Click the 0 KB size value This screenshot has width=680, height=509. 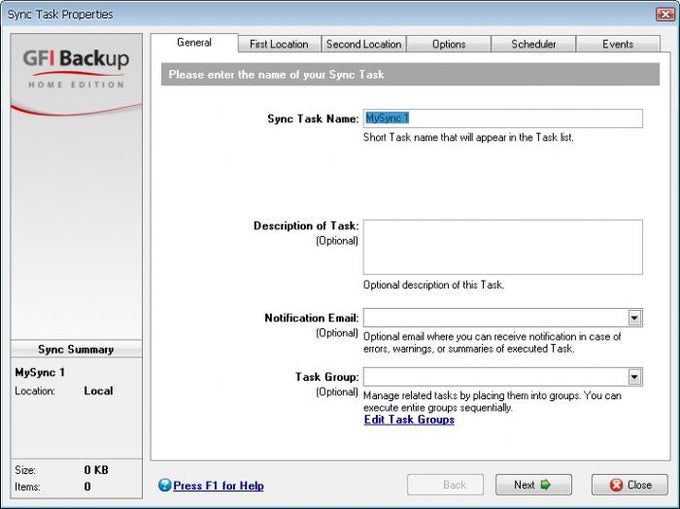96,470
